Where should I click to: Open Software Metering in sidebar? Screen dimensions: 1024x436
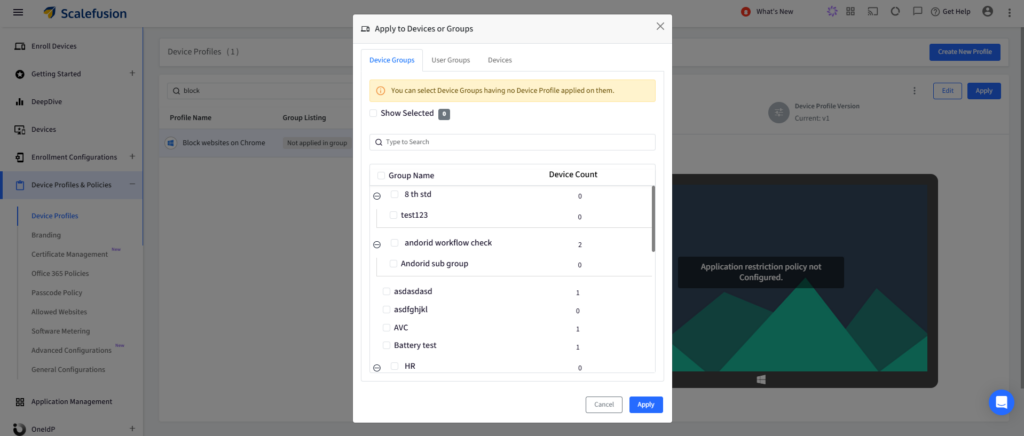[x=61, y=332]
